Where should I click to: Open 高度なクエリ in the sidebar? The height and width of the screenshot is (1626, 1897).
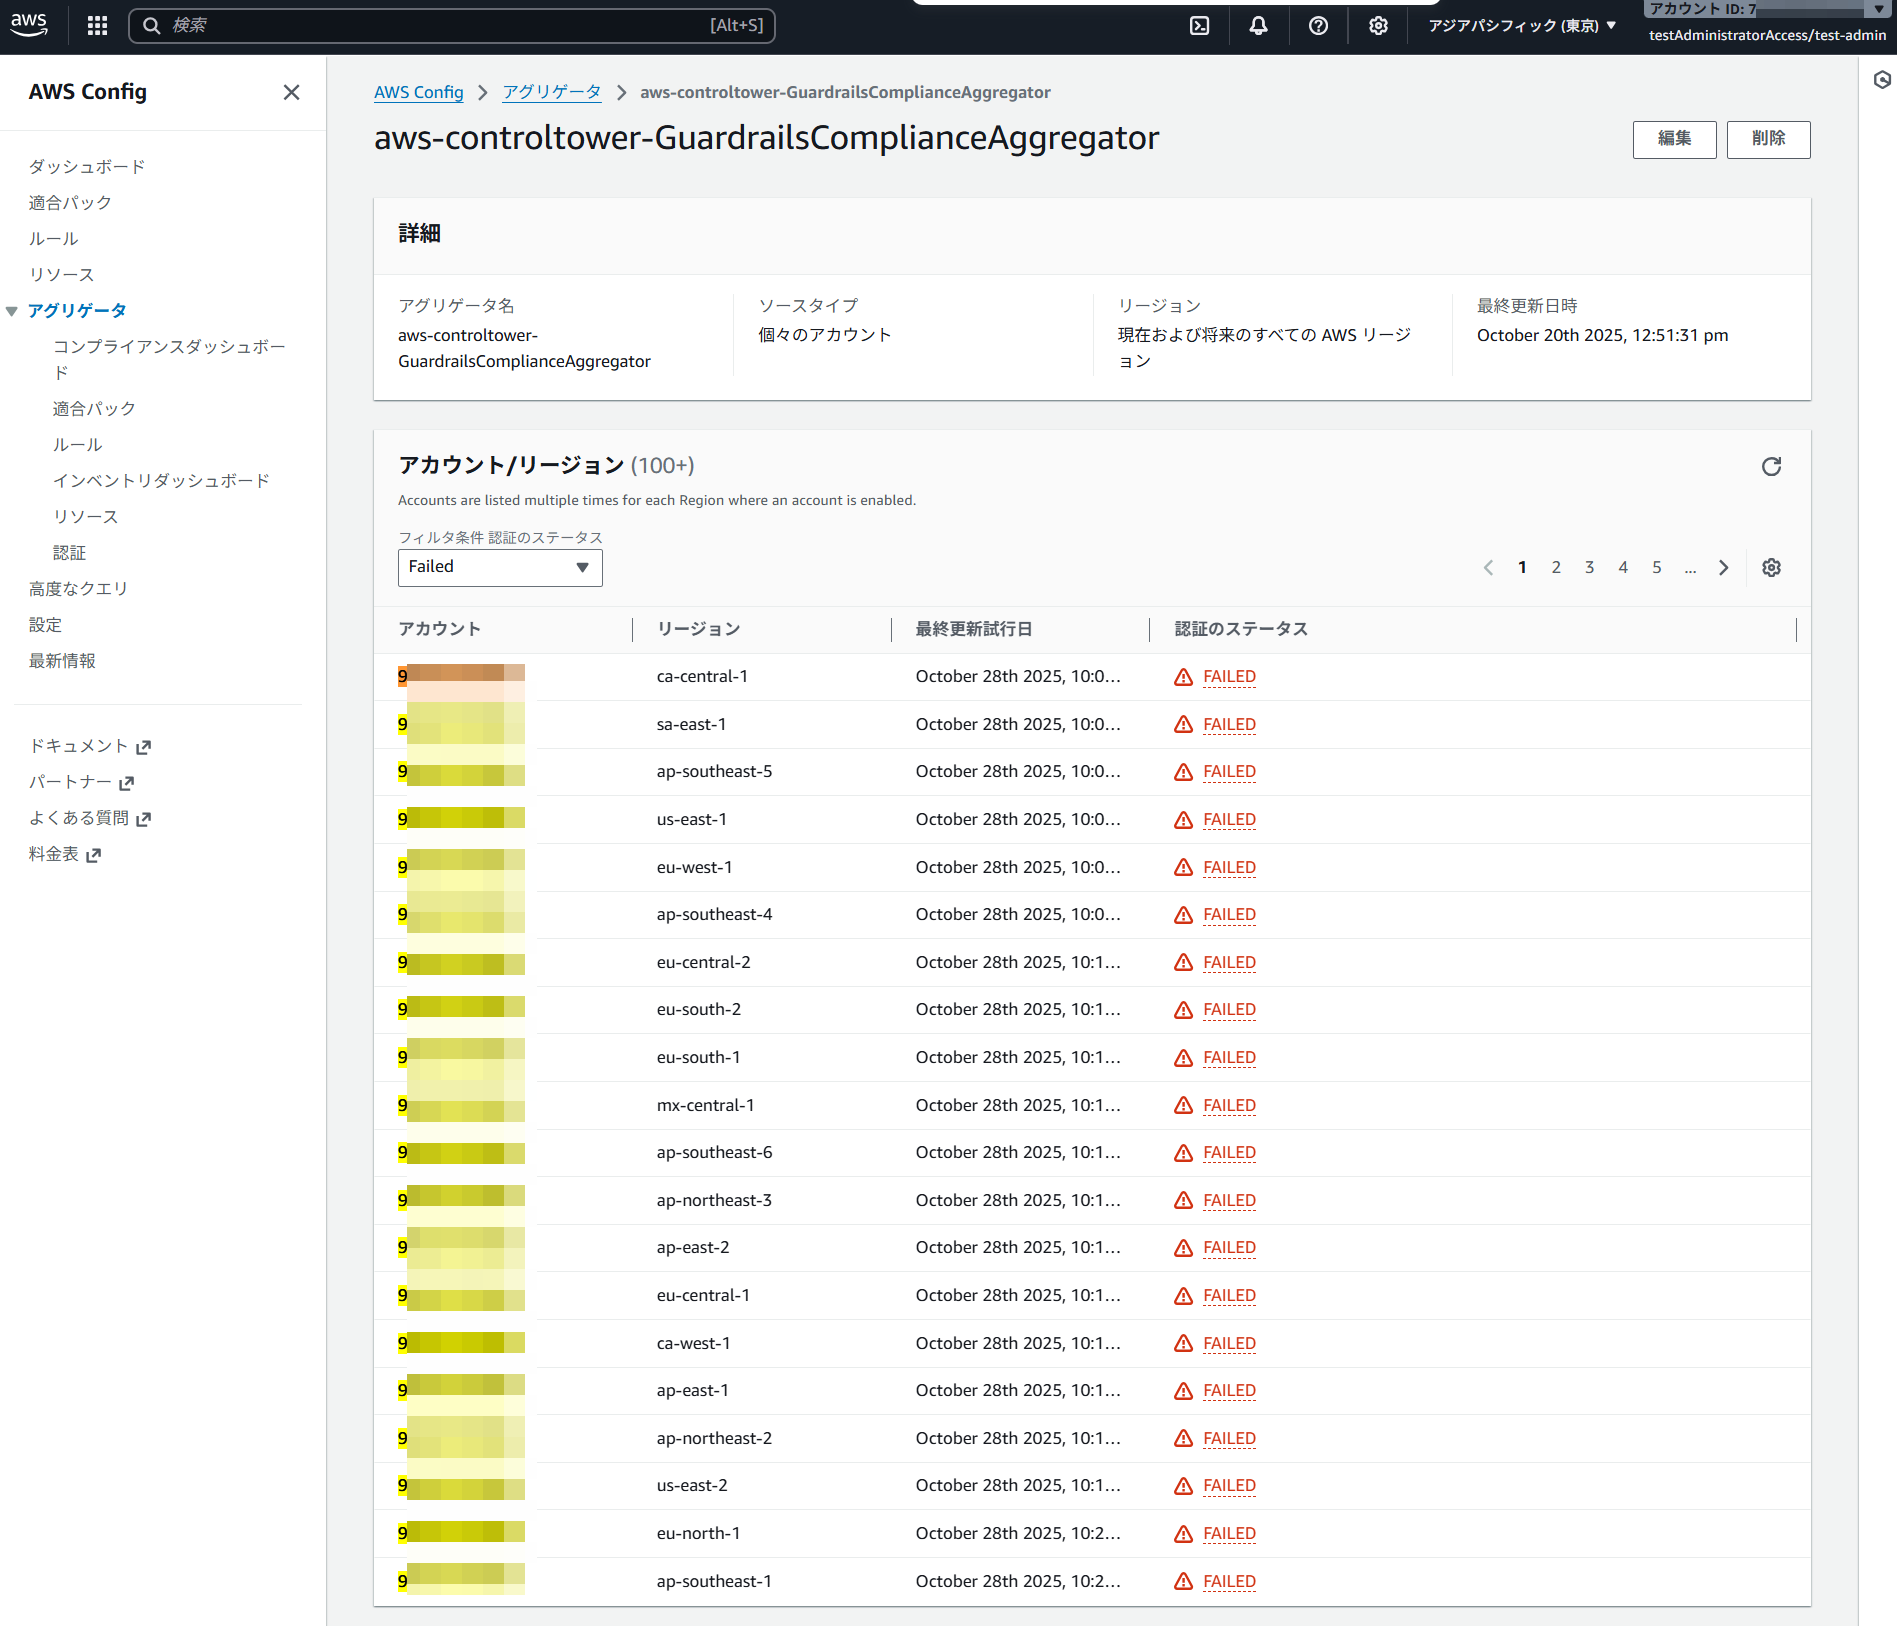pyautogui.click(x=78, y=589)
